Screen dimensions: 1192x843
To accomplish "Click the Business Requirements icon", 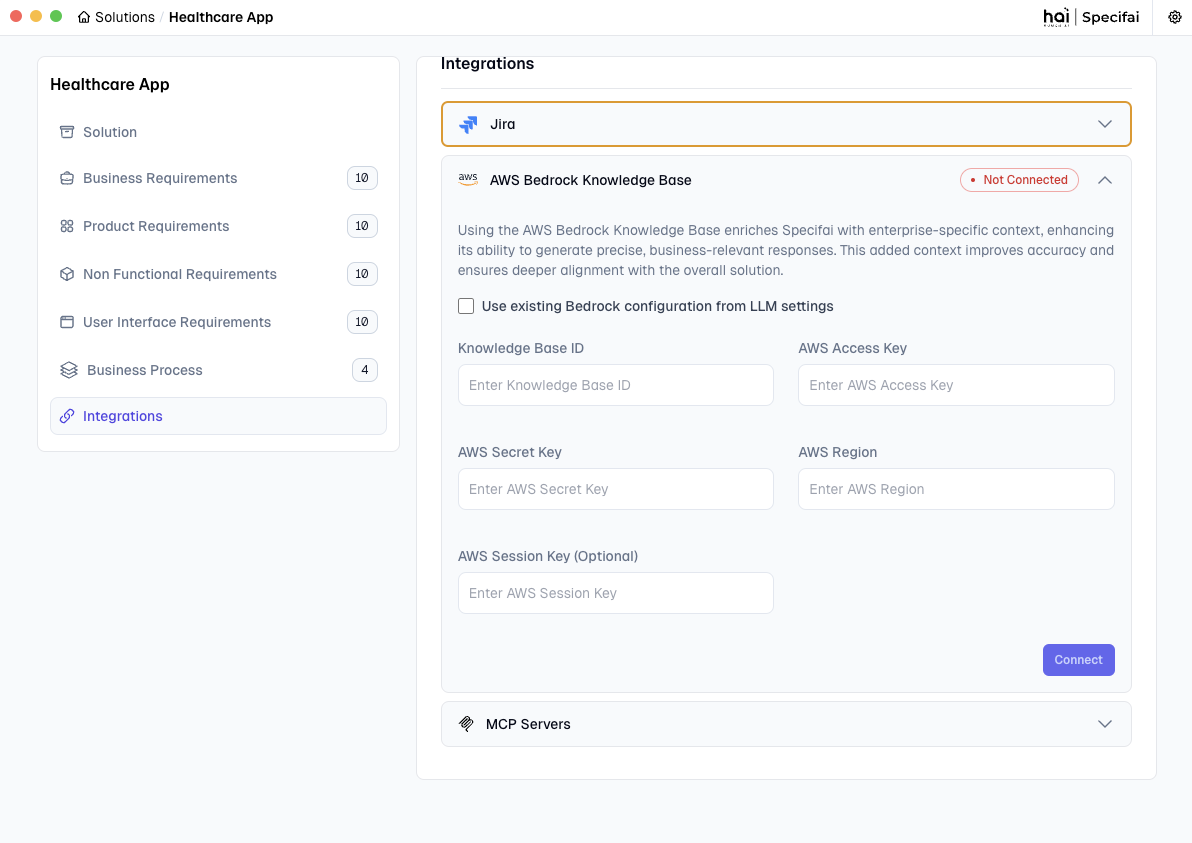I will (x=67, y=178).
